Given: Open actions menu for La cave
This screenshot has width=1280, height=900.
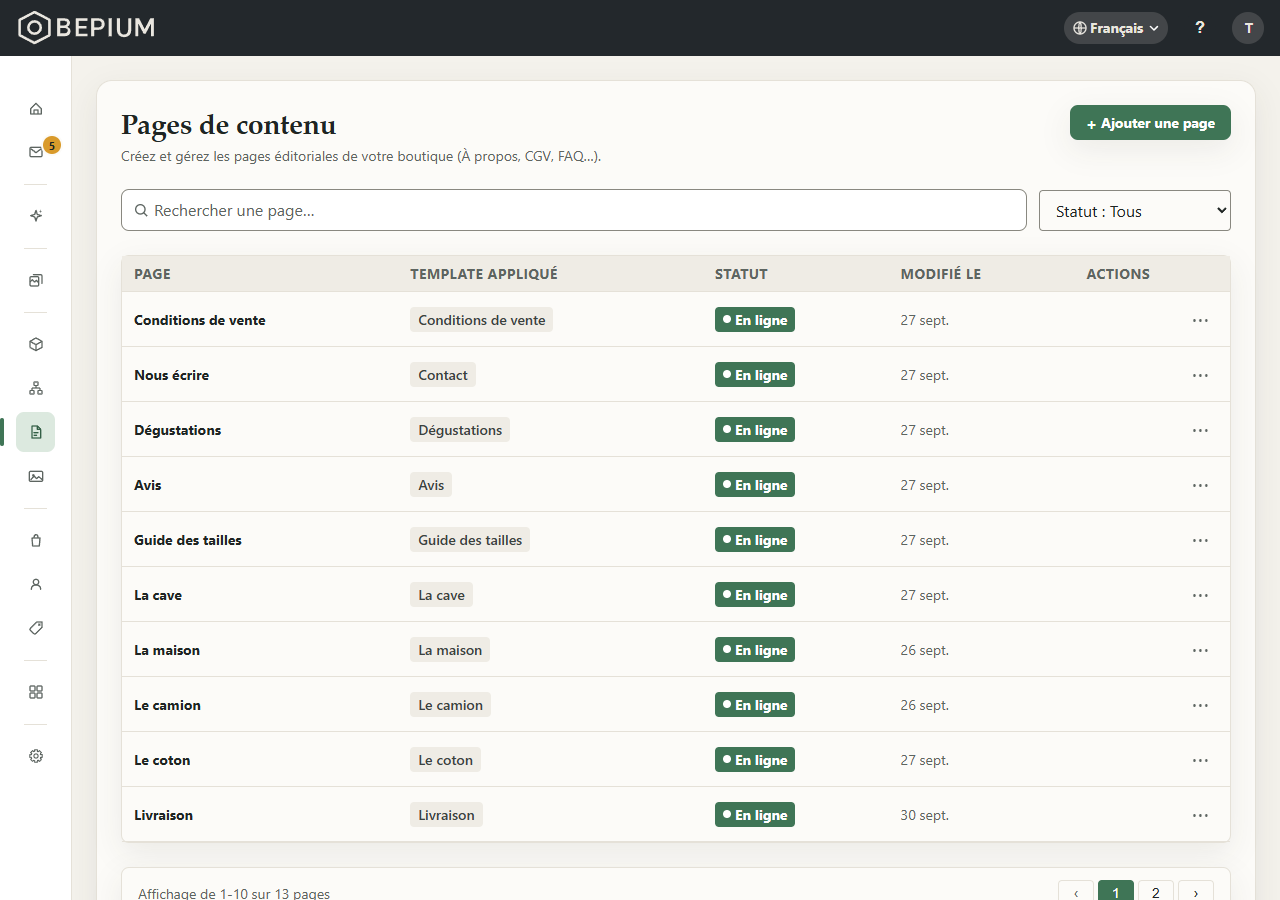Looking at the screenshot, I should (1200, 595).
